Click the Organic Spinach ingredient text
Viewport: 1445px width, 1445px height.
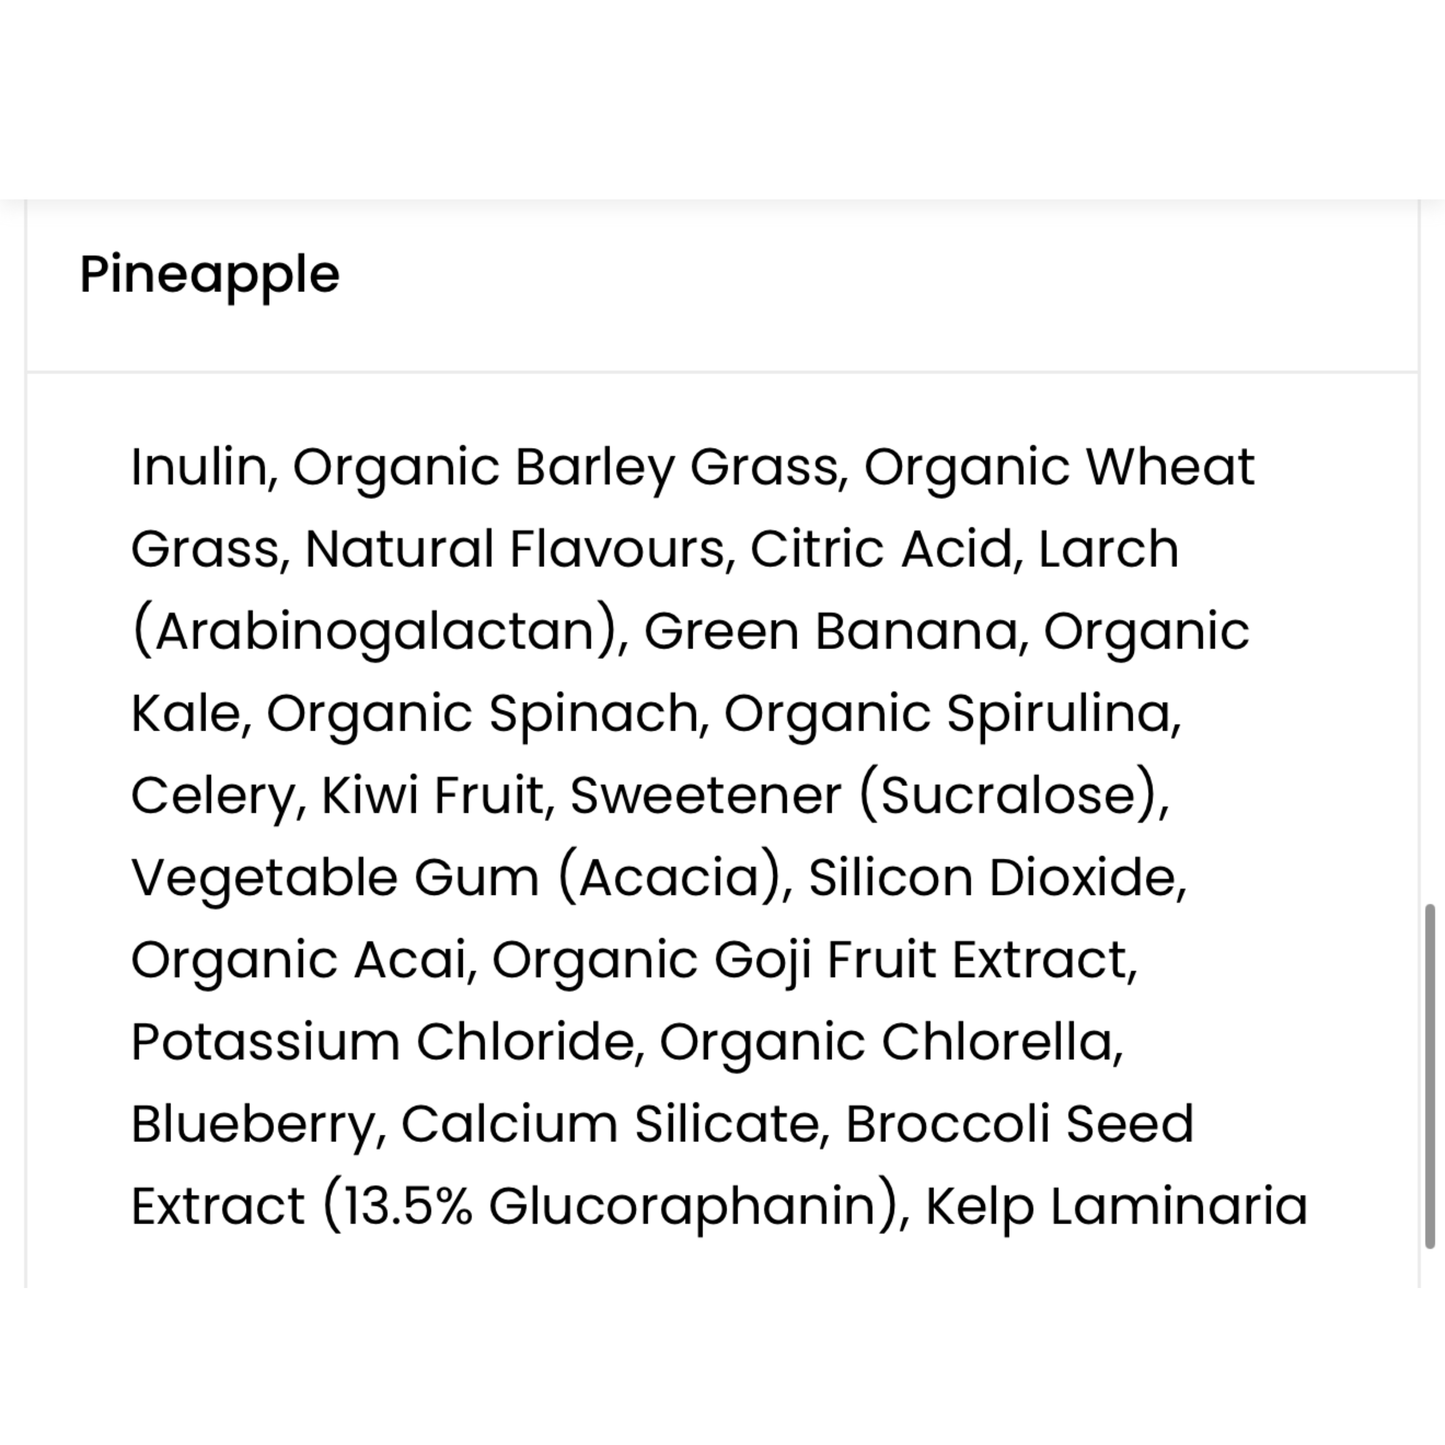(x=481, y=714)
